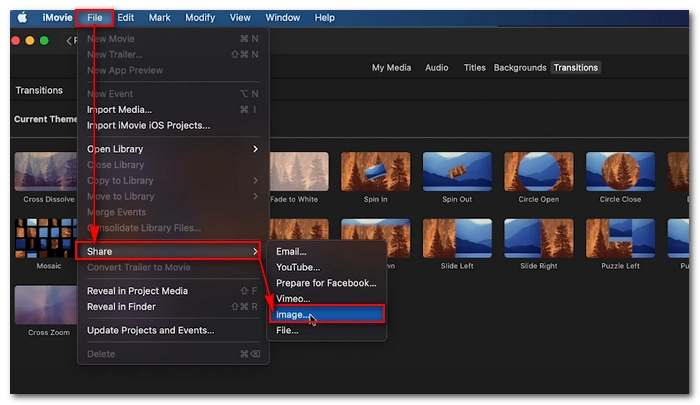Share to Vimeo… option
Image resolution: width=700 pixels, height=405 pixels.
pos(326,299)
